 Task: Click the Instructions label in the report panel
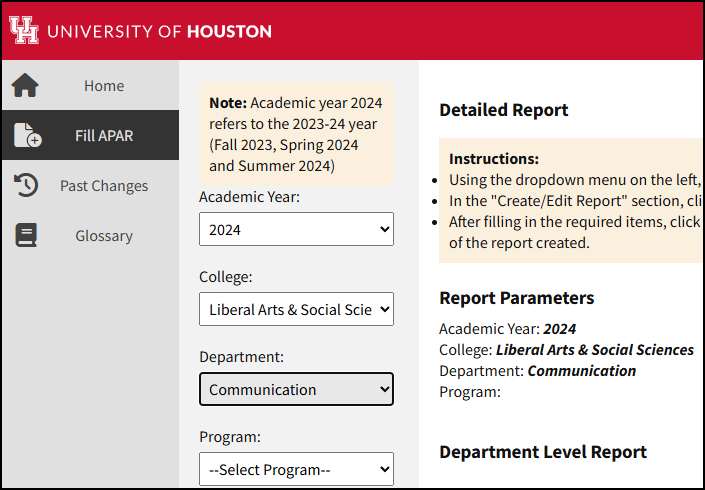[494, 159]
